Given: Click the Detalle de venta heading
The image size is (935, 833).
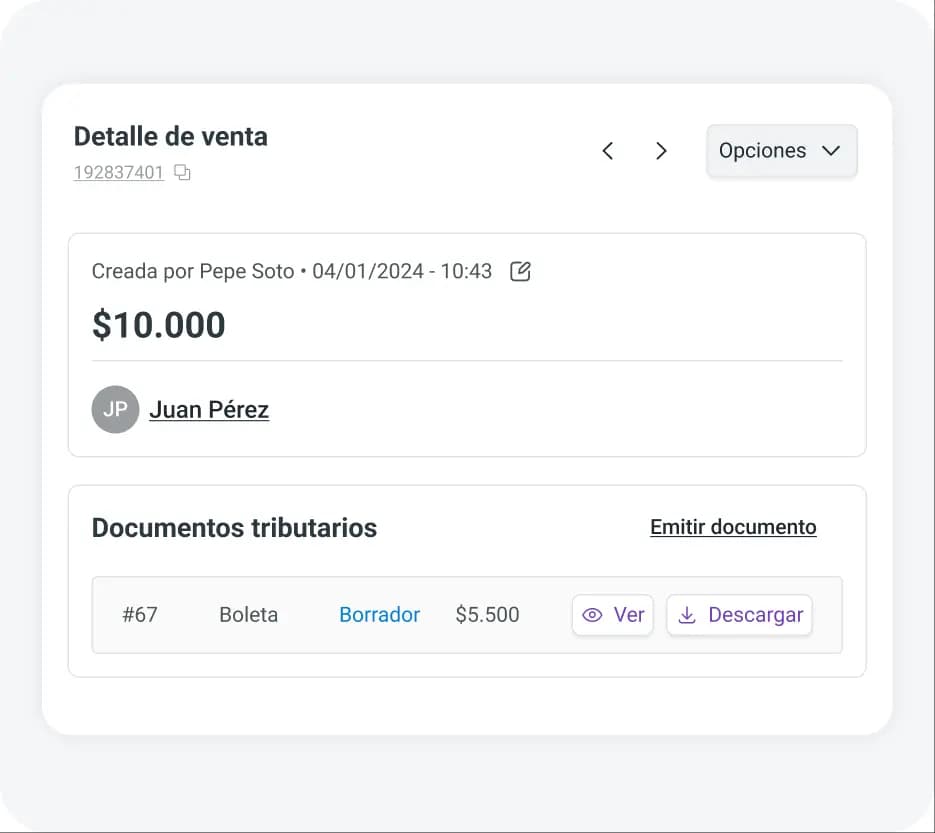Looking at the screenshot, I should 171,136.
